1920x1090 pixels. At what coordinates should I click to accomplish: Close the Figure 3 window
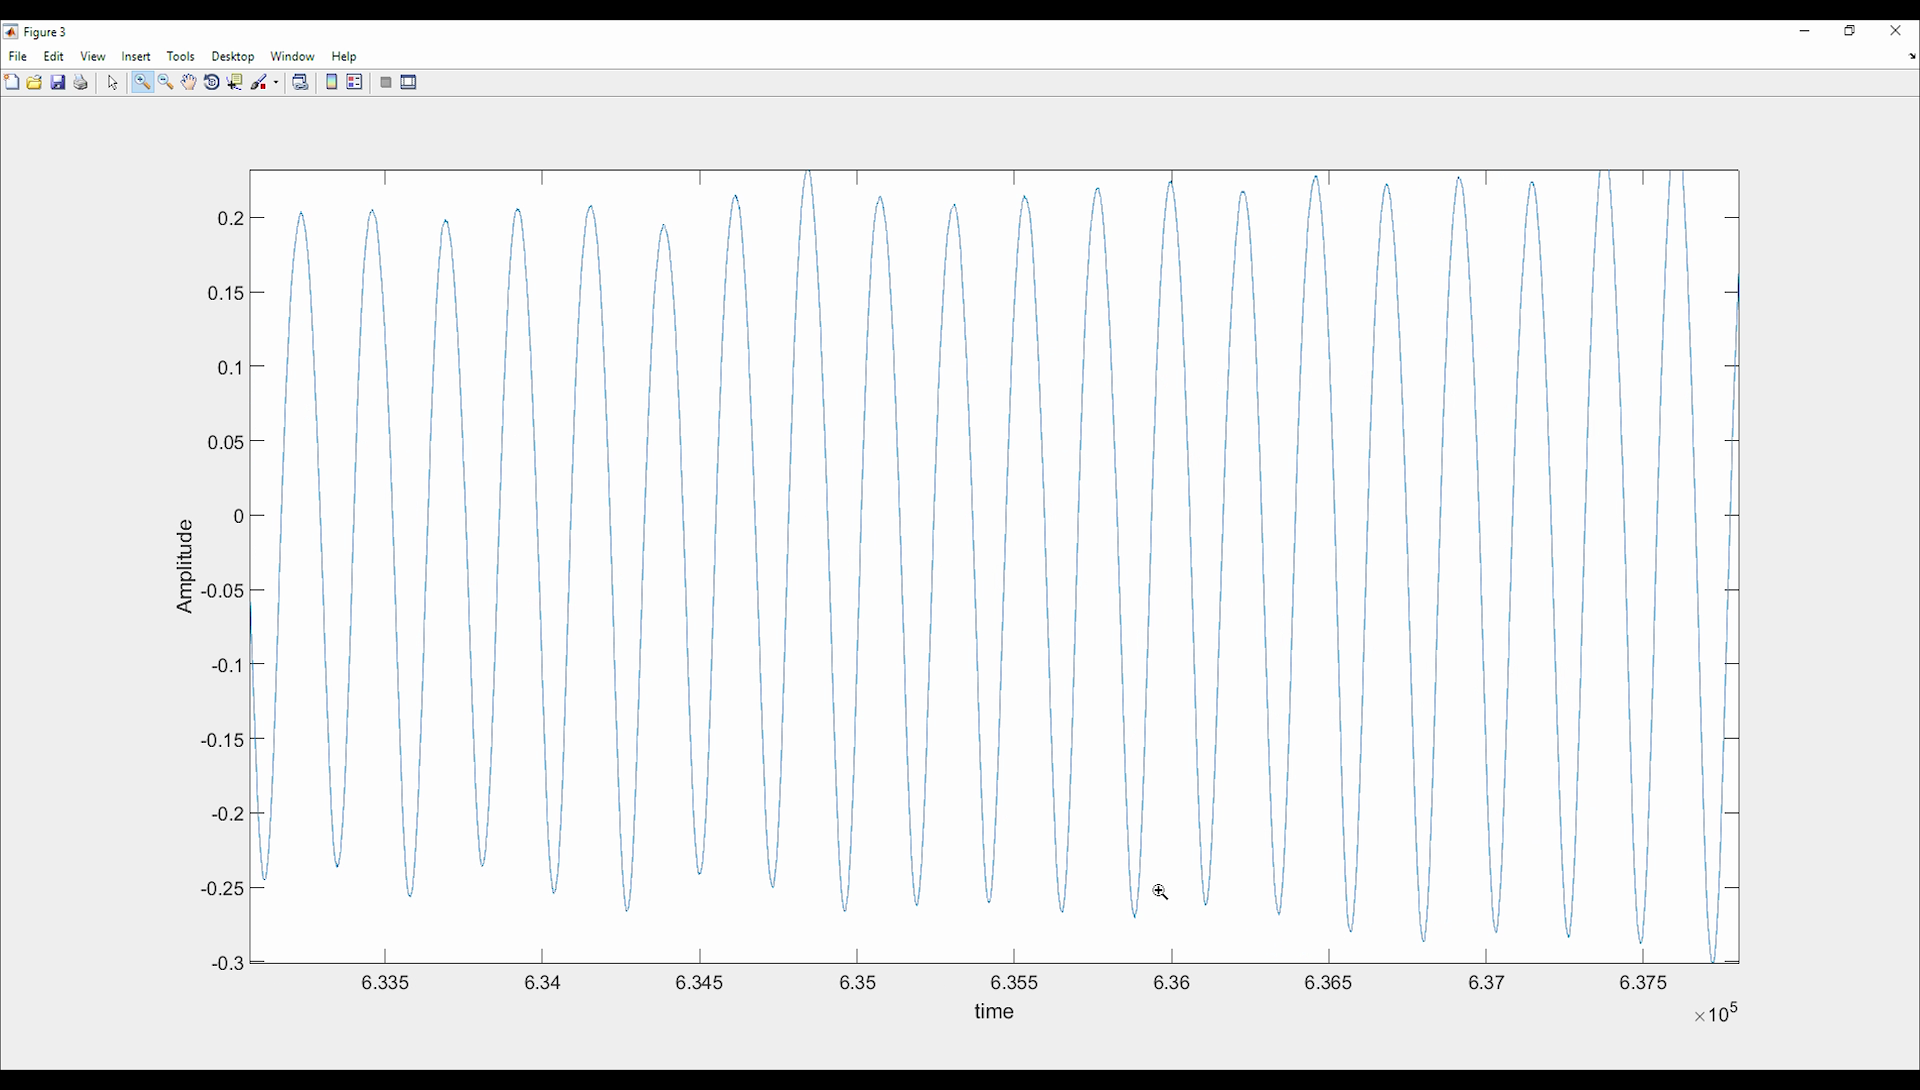[1895, 31]
